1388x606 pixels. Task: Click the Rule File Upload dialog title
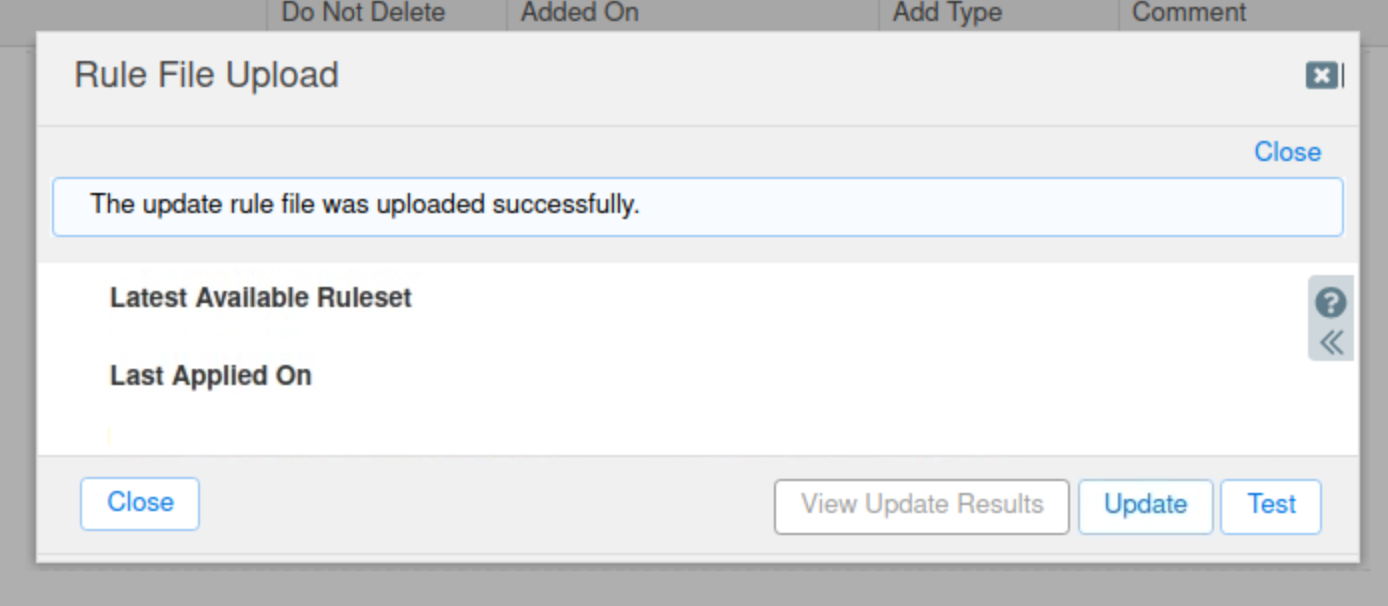pyautogui.click(x=207, y=76)
